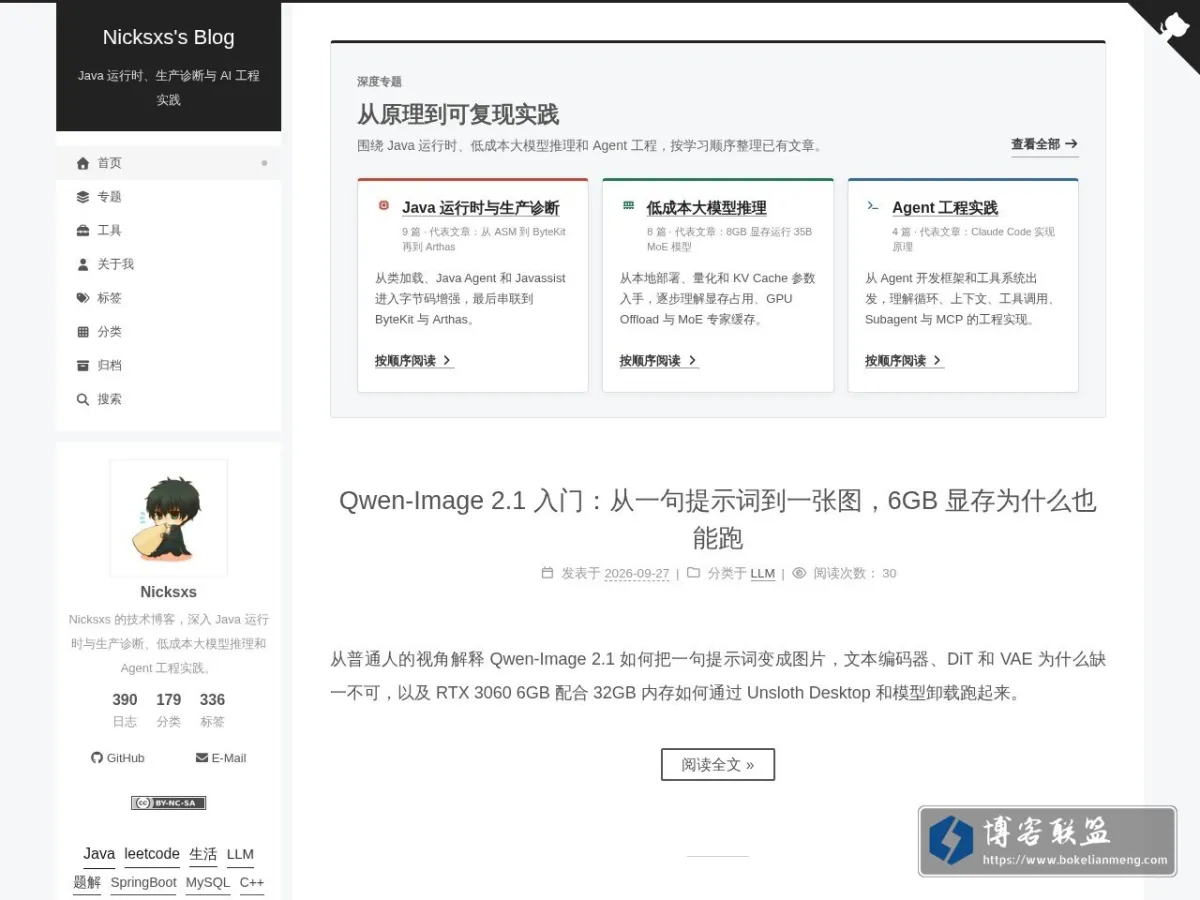Click the 336 标签 tags count

212,709
